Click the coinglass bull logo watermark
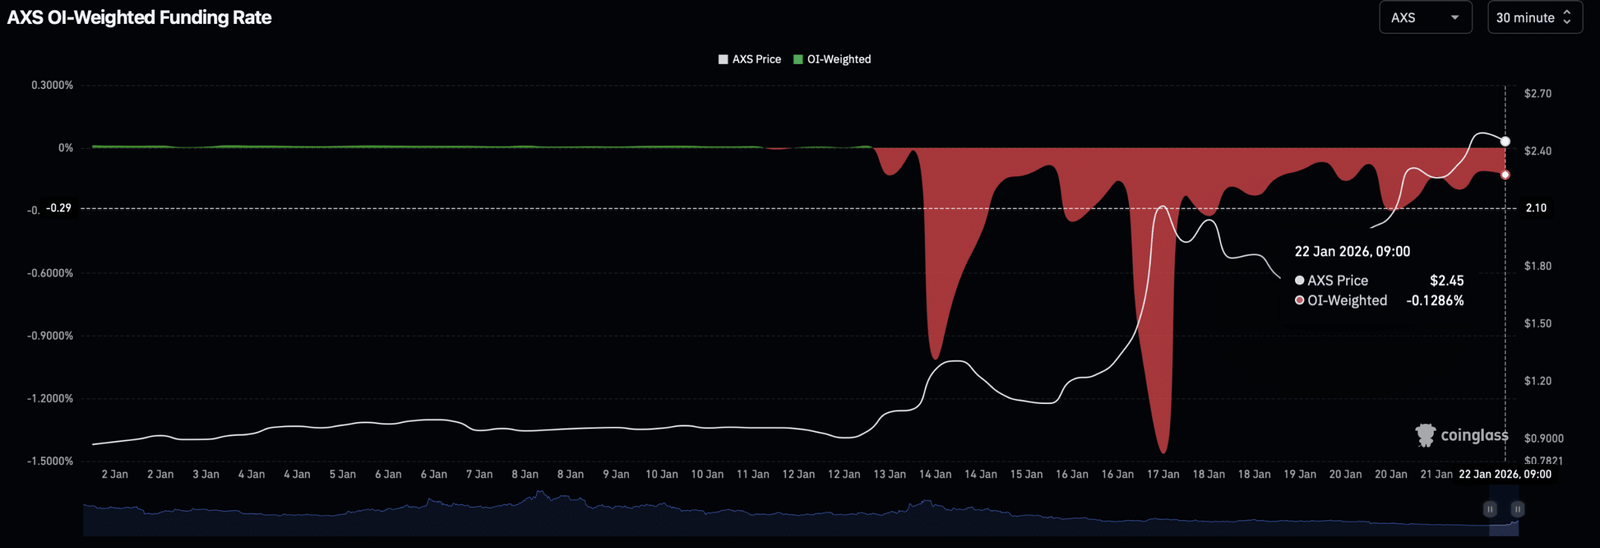Viewport: 1600px width, 548px height. pos(1426,435)
